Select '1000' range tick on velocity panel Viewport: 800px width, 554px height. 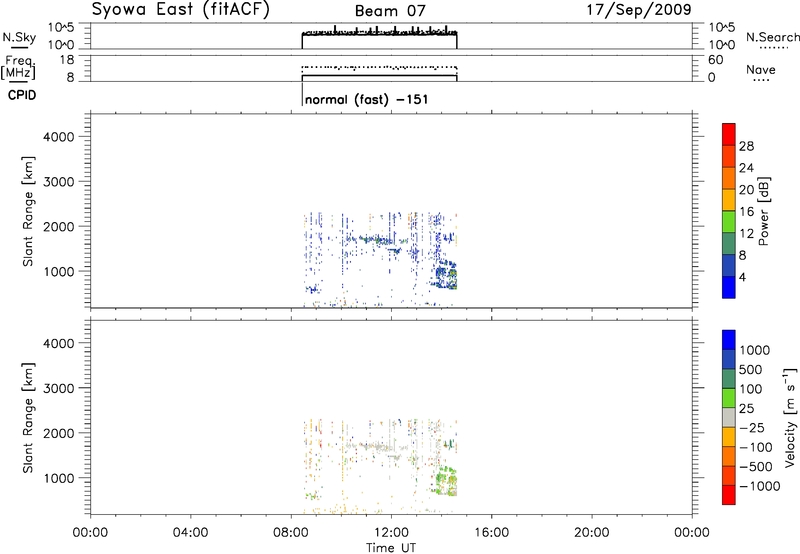click(x=59, y=478)
